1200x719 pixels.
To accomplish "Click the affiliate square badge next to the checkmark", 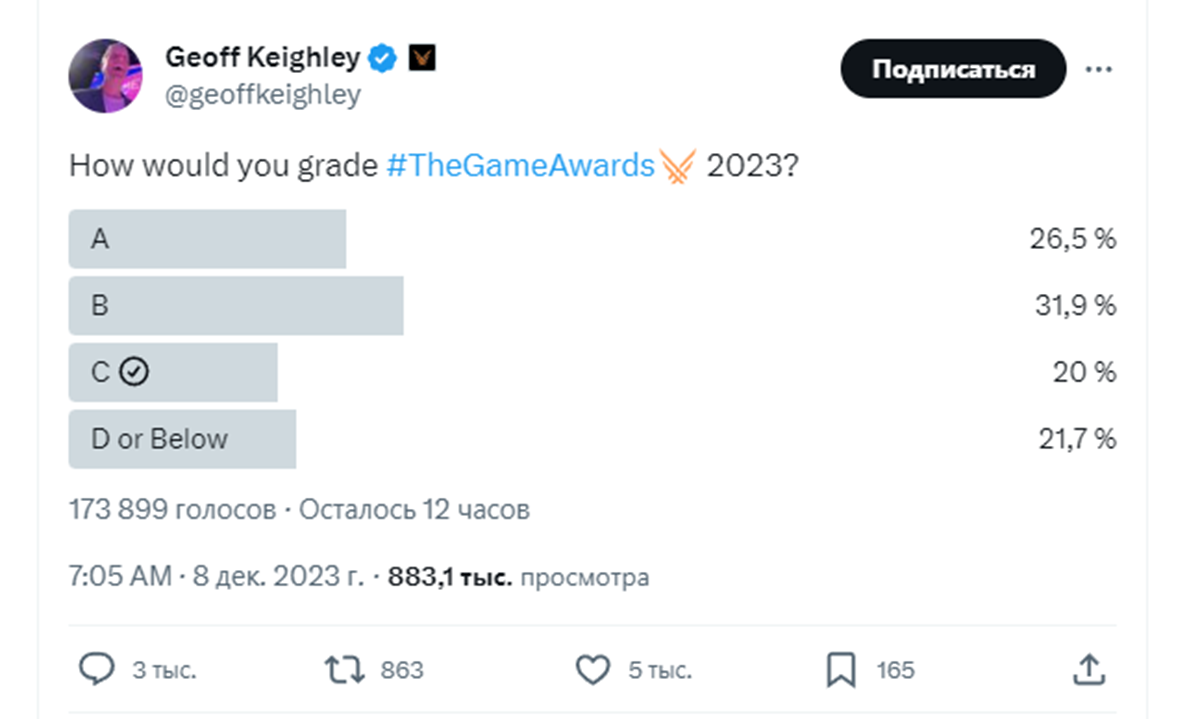I will (x=424, y=58).
